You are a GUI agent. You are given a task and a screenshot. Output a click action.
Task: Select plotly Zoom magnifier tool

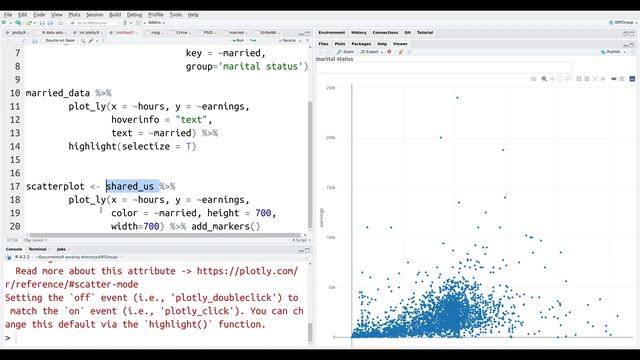(544, 79)
